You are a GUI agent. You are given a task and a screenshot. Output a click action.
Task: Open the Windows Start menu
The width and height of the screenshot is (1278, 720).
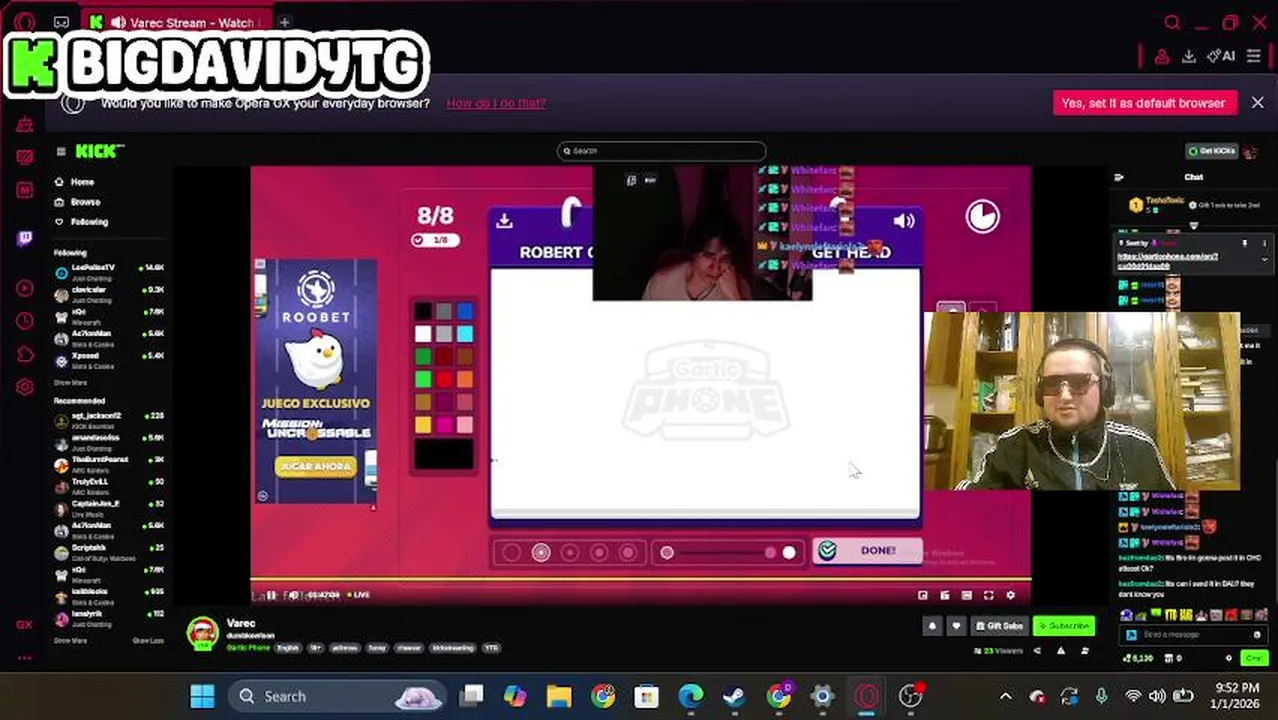202,696
